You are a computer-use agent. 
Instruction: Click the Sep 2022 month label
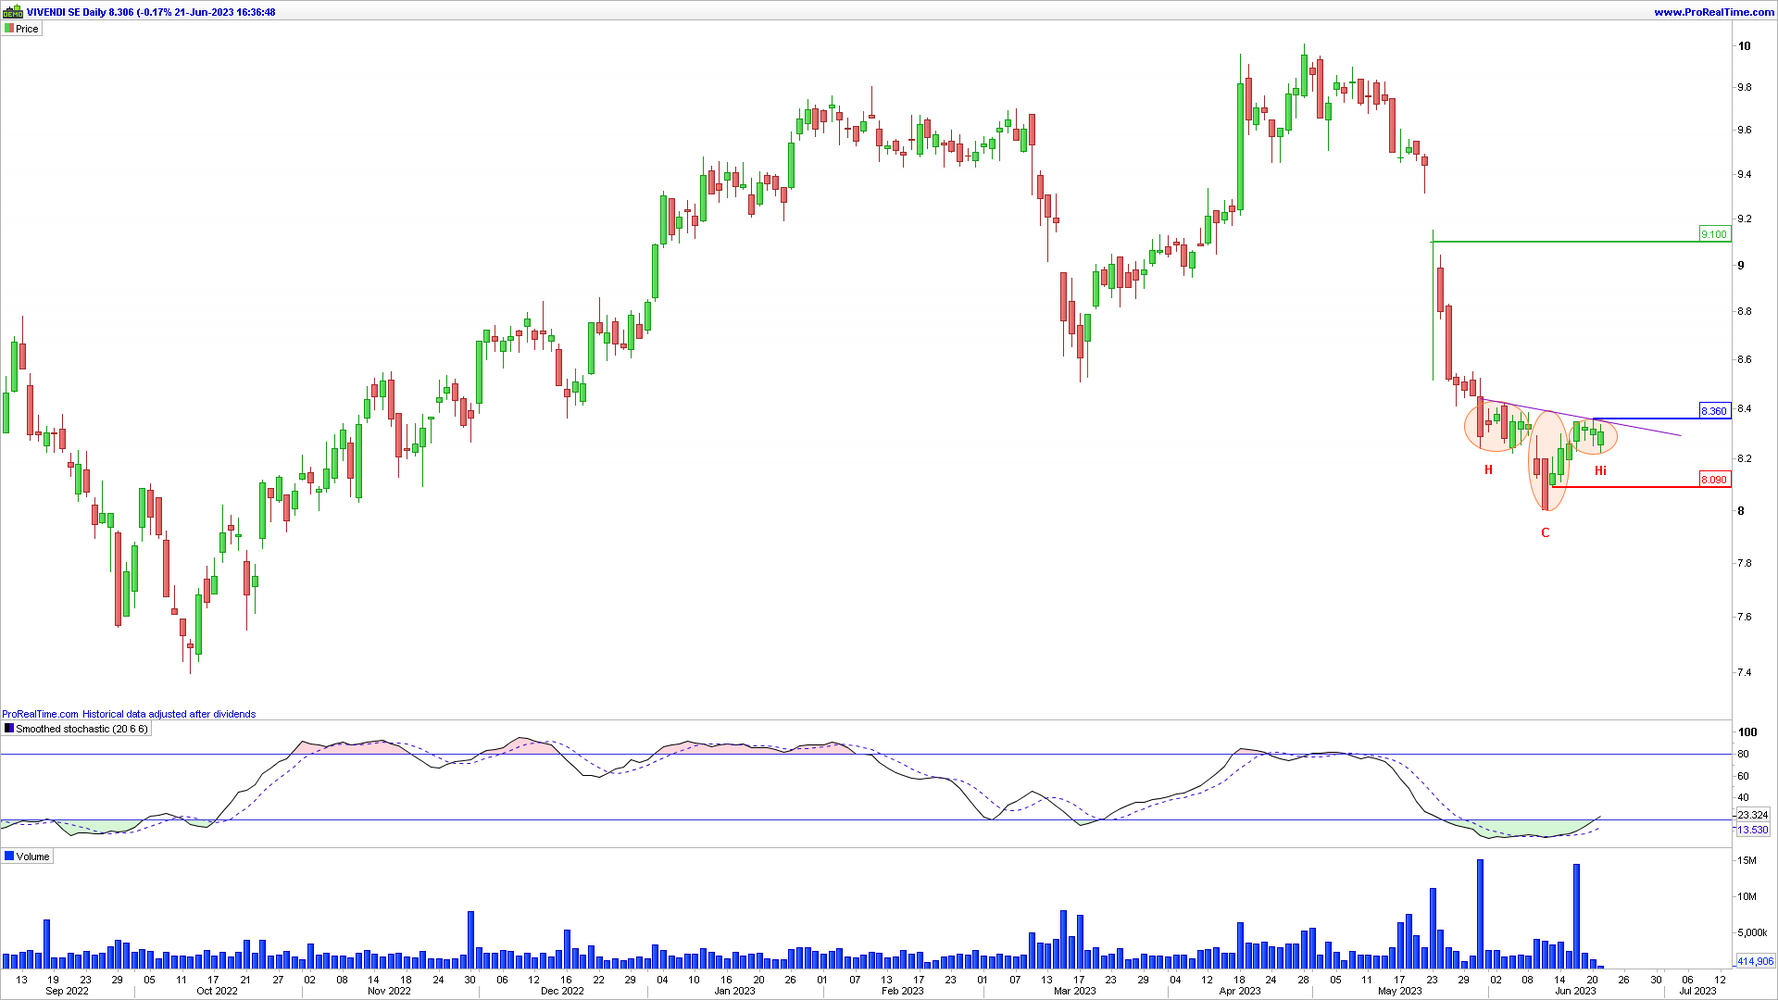(67, 991)
